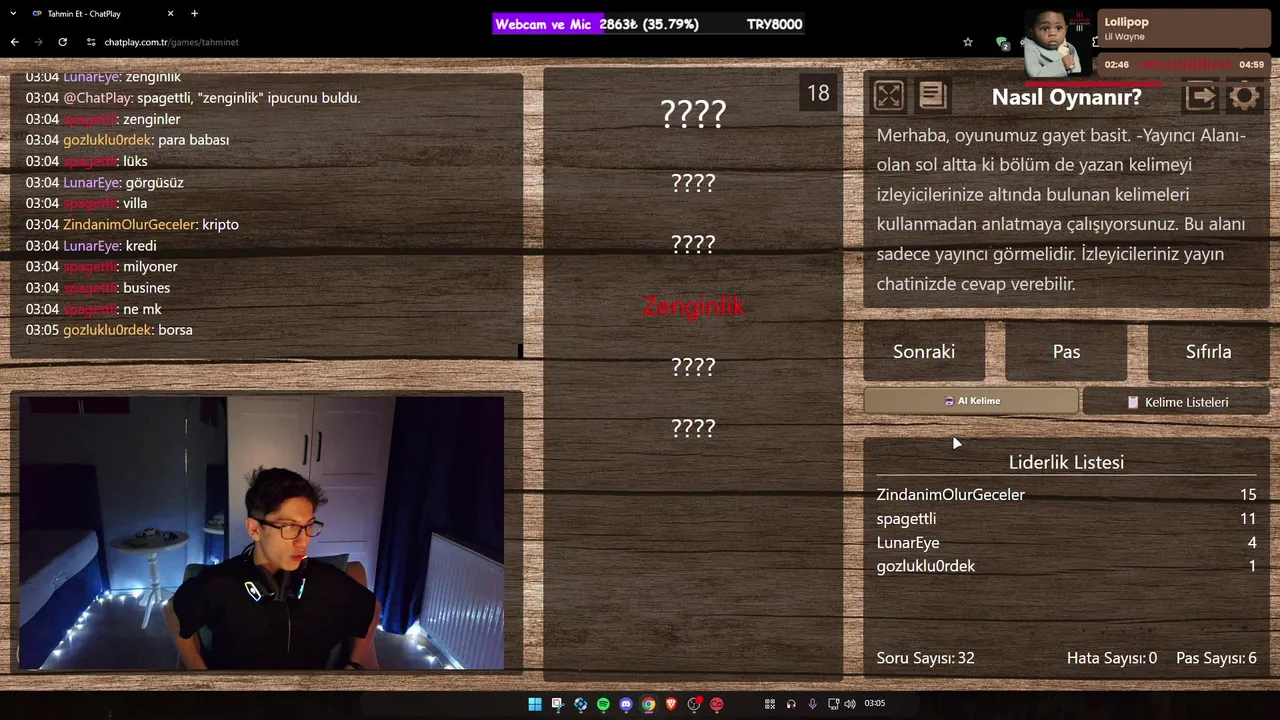Click the Soru Sayısı: 32 counter

pyautogui.click(x=925, y=658)
